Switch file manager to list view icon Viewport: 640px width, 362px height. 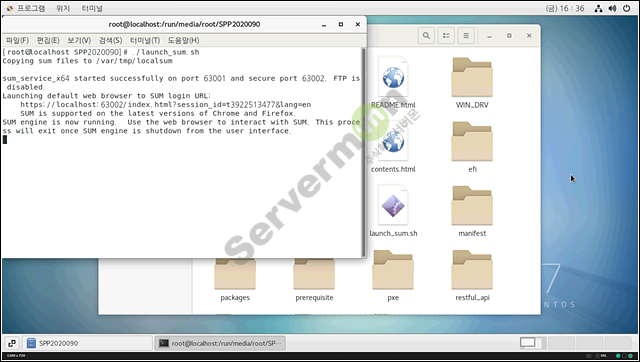[446, 36]
